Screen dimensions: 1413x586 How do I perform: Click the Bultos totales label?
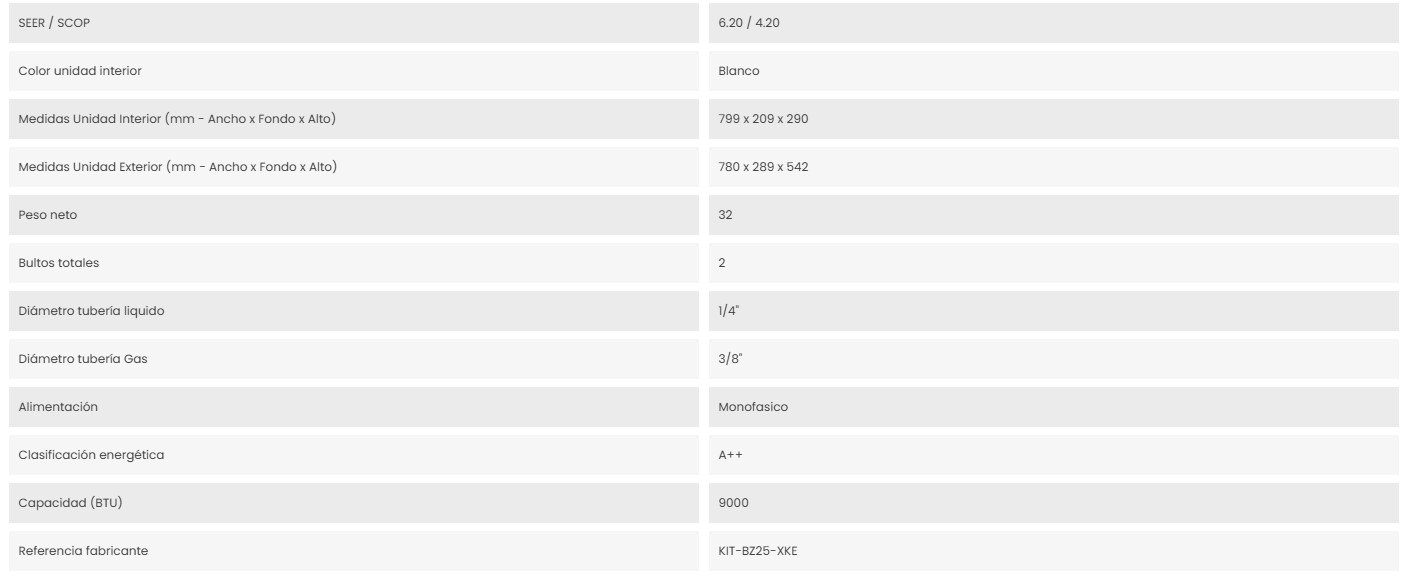pos(59,263)
